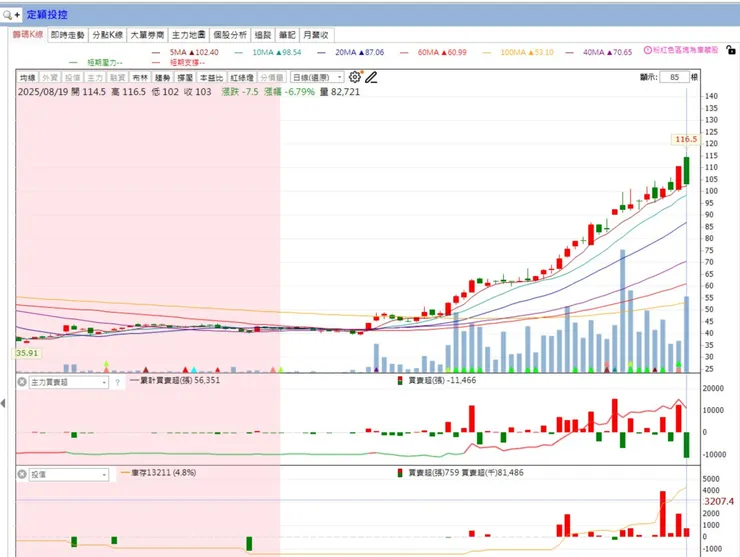Open the 投信 indicator dropdown in lower panel

pos(69,474)
